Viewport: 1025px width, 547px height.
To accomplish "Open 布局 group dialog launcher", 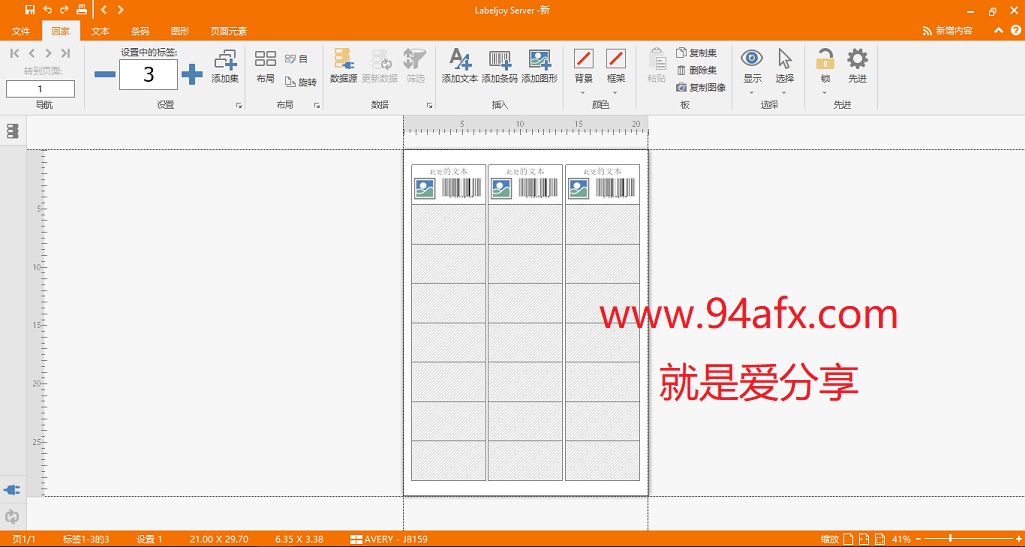I will pyautogui.click(x=317, y=105).
